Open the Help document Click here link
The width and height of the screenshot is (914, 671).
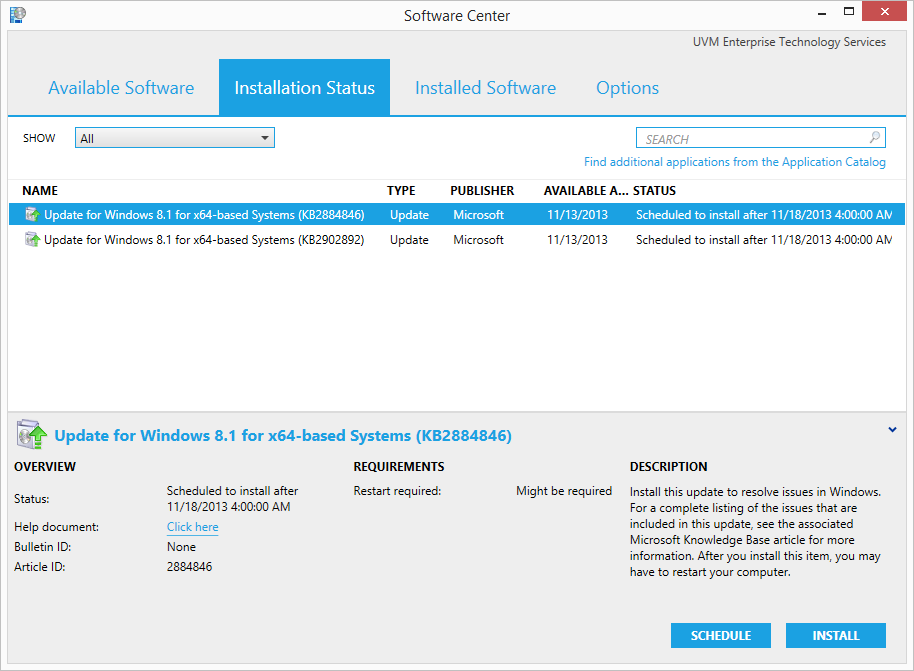[192, 527]
